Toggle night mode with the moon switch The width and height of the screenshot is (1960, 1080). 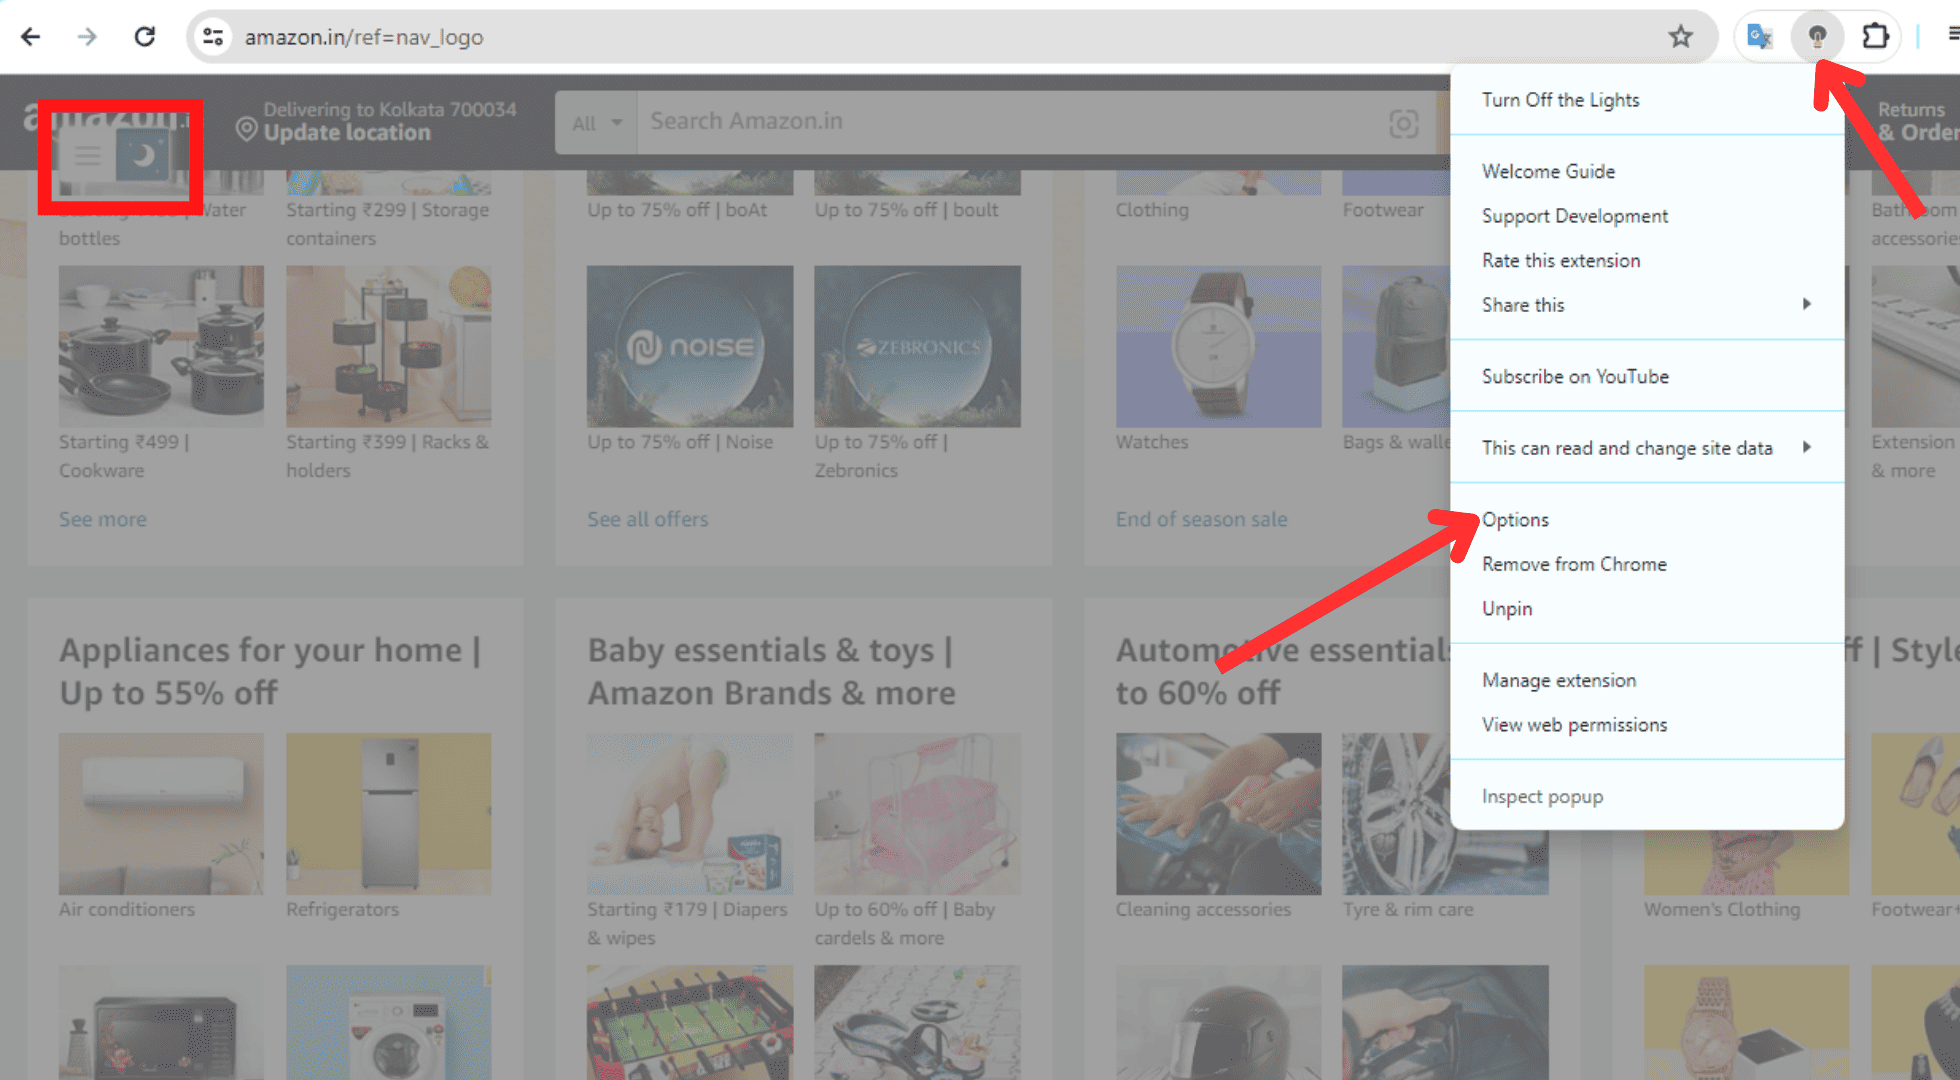[x=143, y=156]
